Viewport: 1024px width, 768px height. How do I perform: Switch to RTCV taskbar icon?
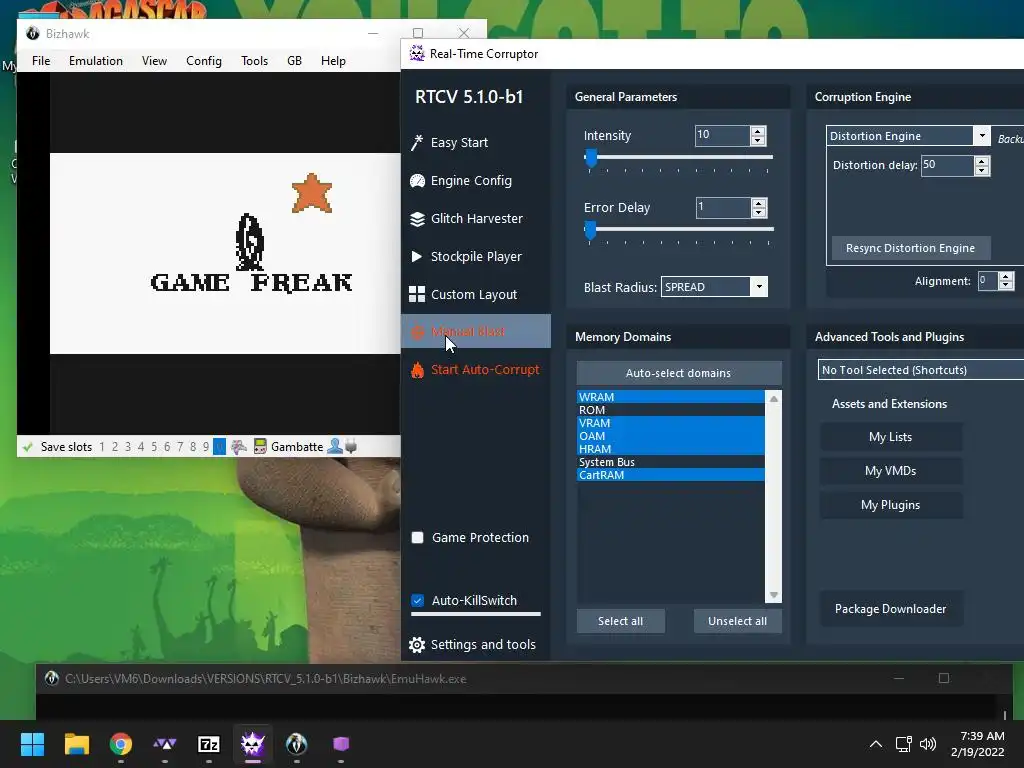pyautogui.click(x=253, y=744)
